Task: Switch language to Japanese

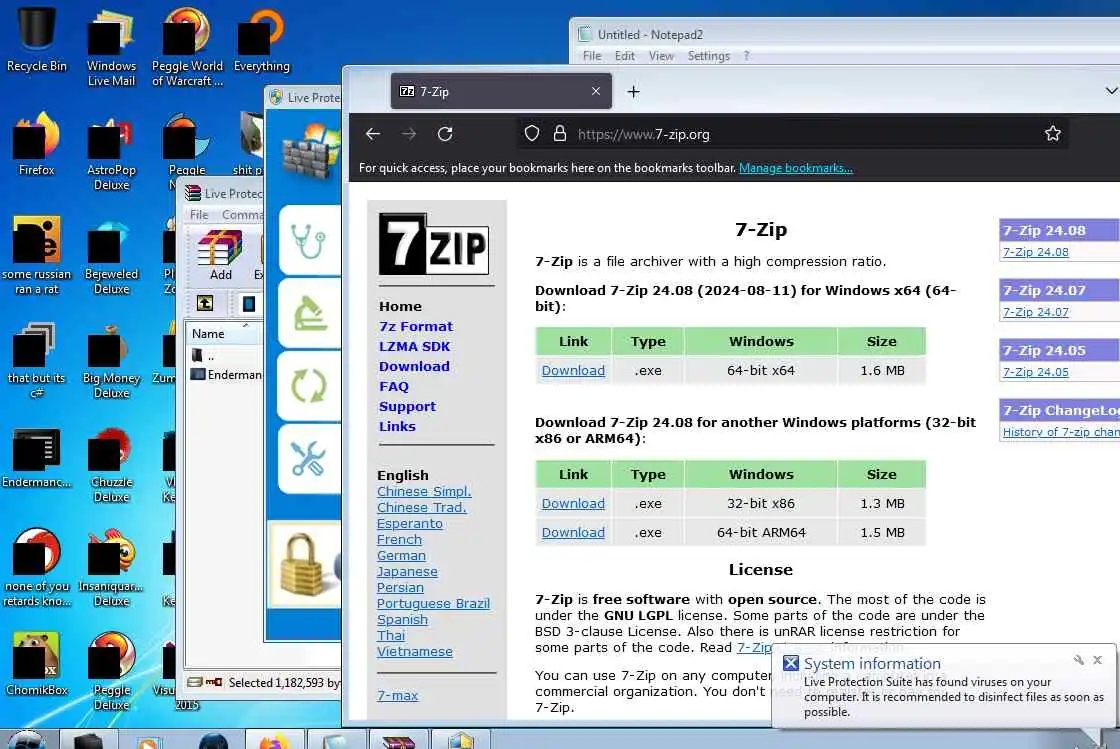Action: [x=407, y=571]
